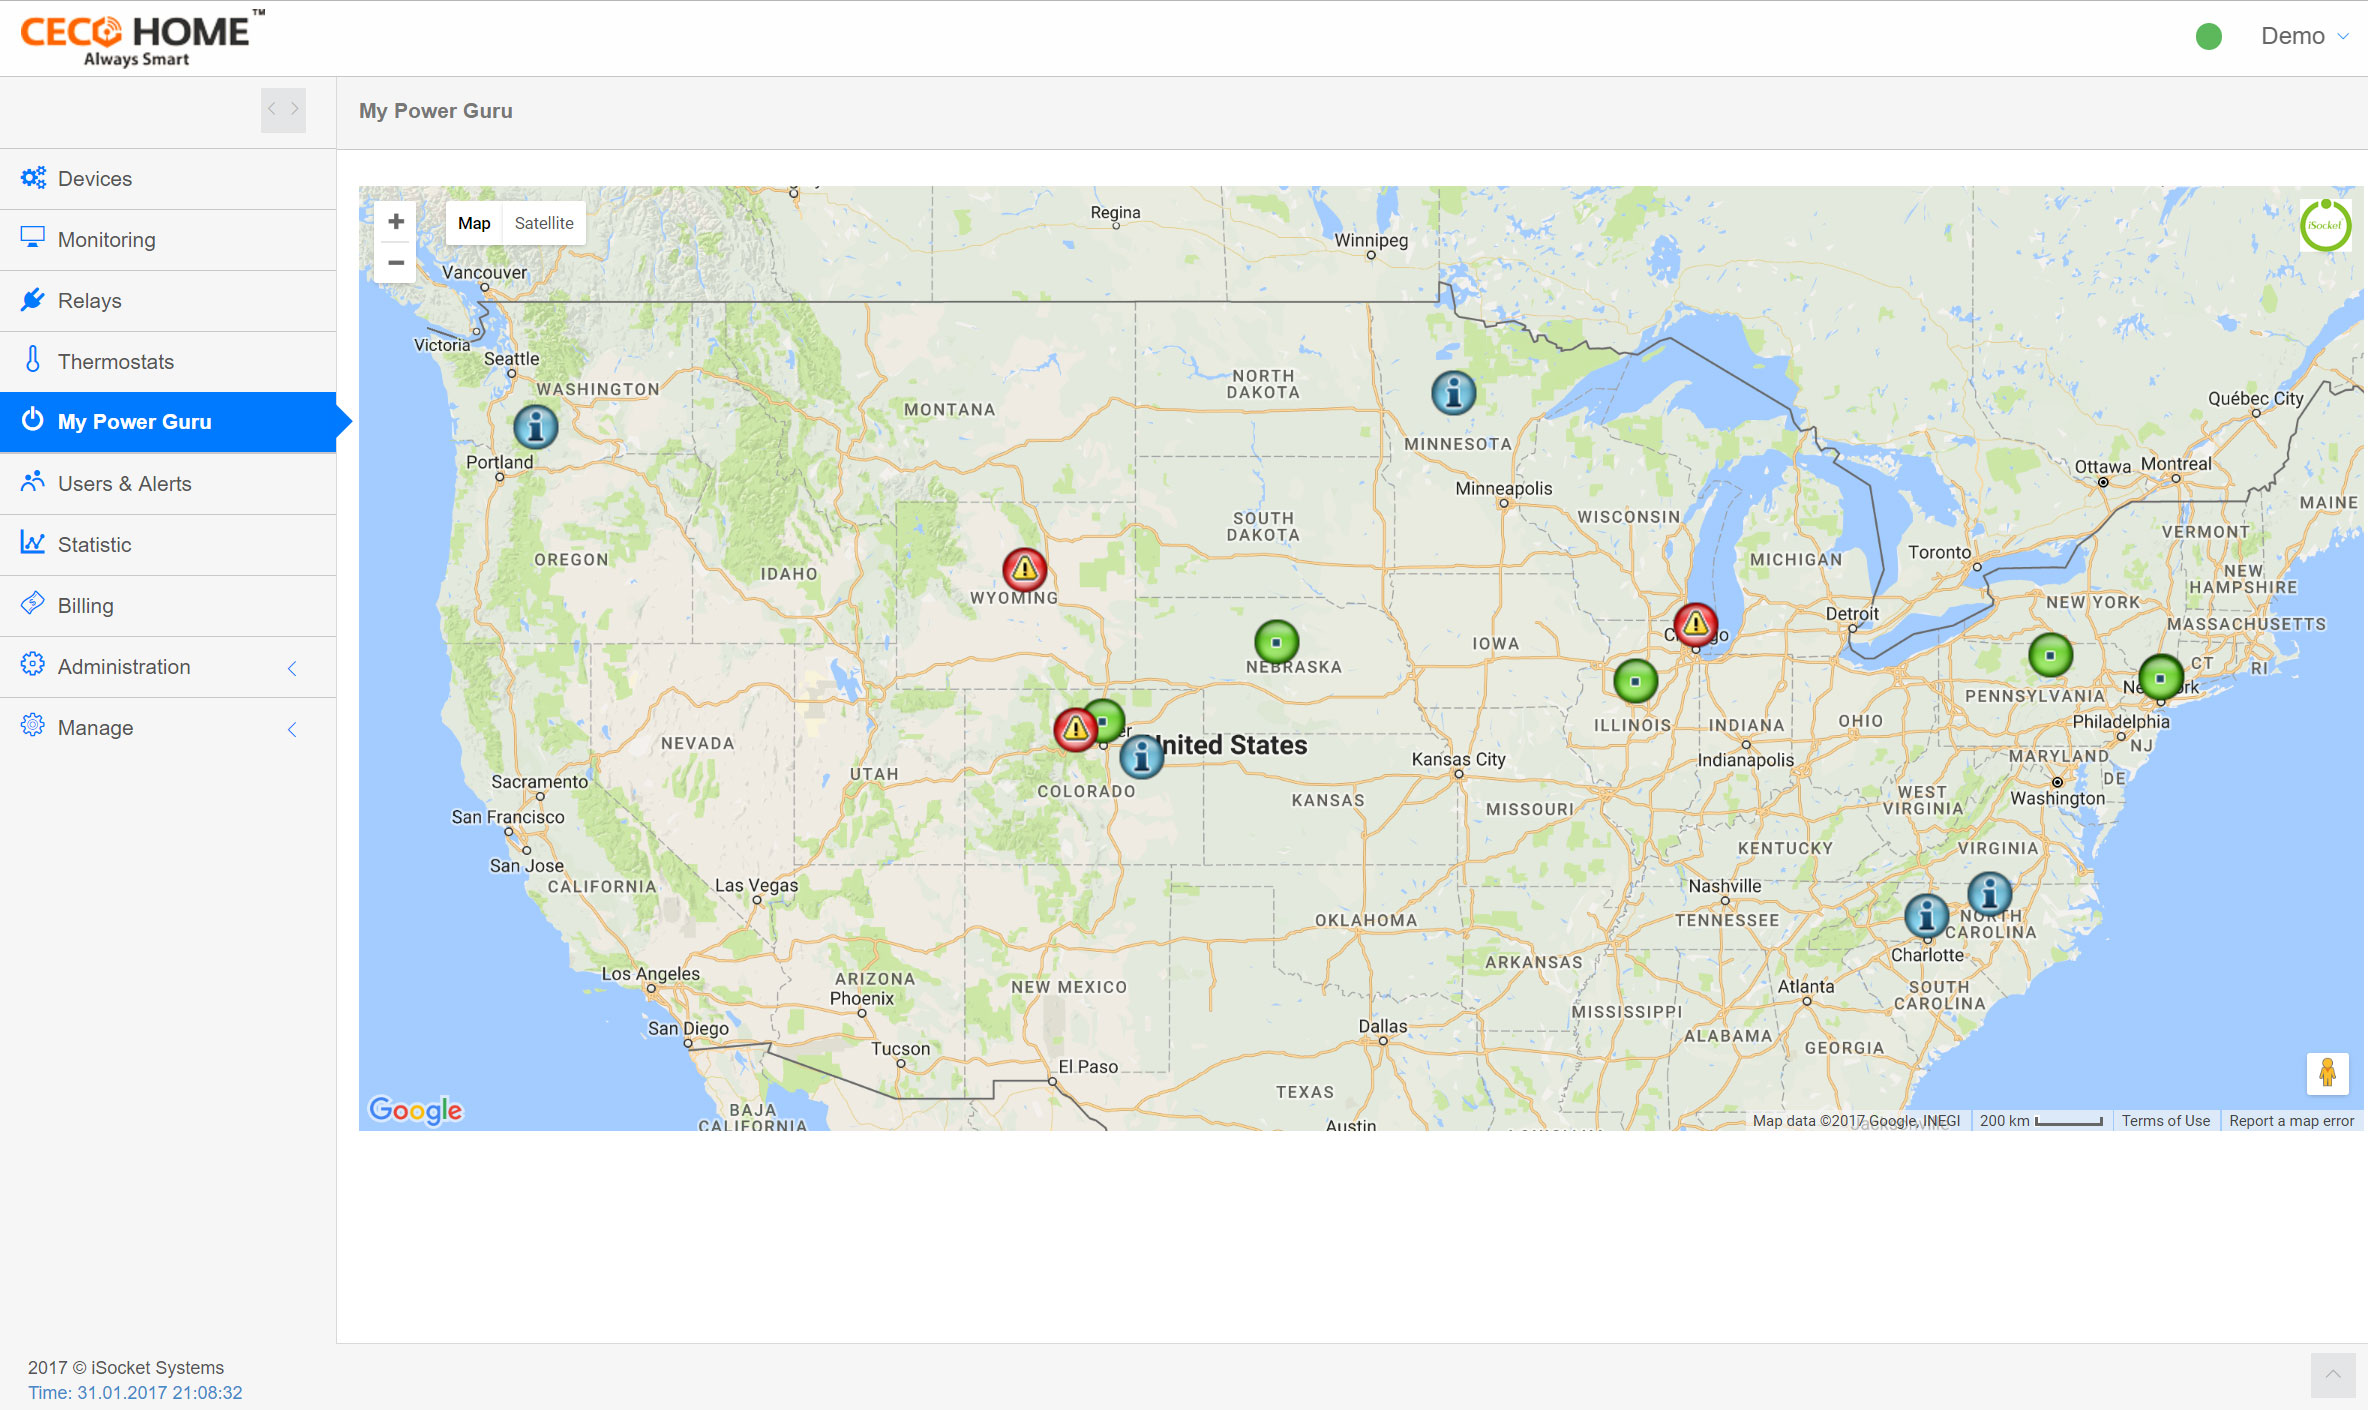Click the blue info marker near Charlotte
Image resolution: width=2368 pixels, height=1410 pixels.
coord(1926,916)
